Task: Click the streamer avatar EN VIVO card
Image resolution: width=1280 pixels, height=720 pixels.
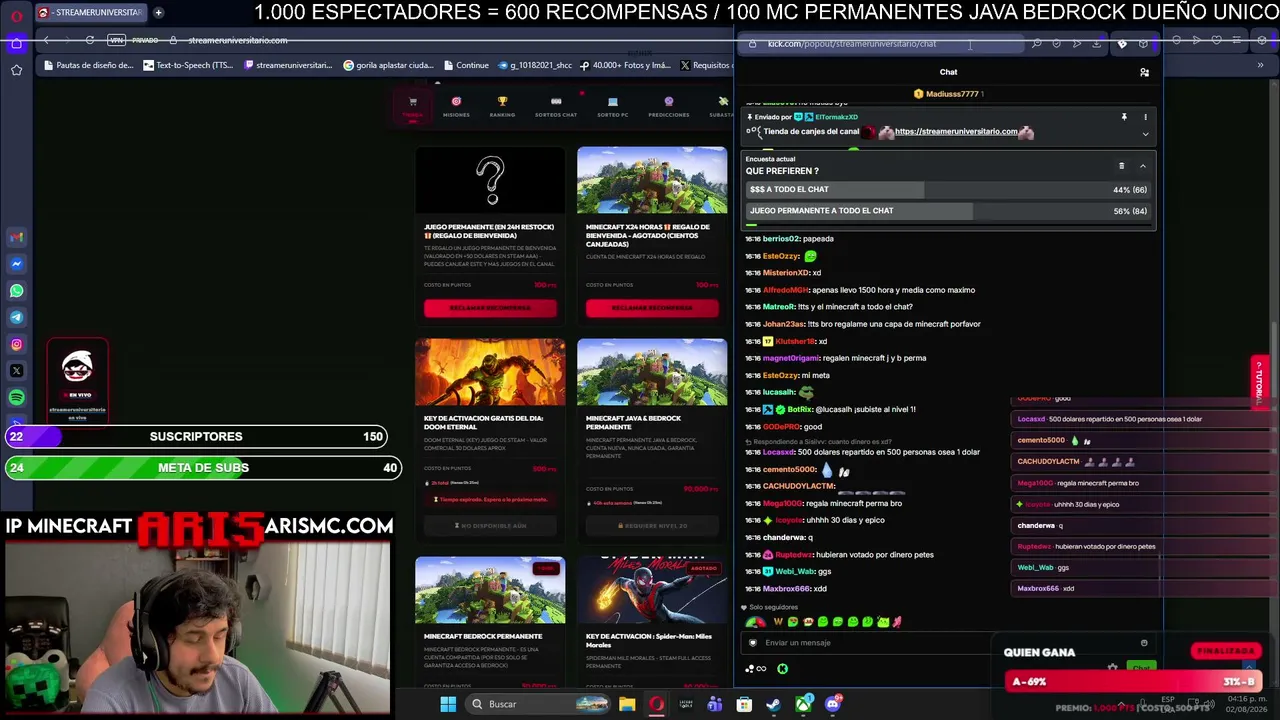Action: click(77, 381)
